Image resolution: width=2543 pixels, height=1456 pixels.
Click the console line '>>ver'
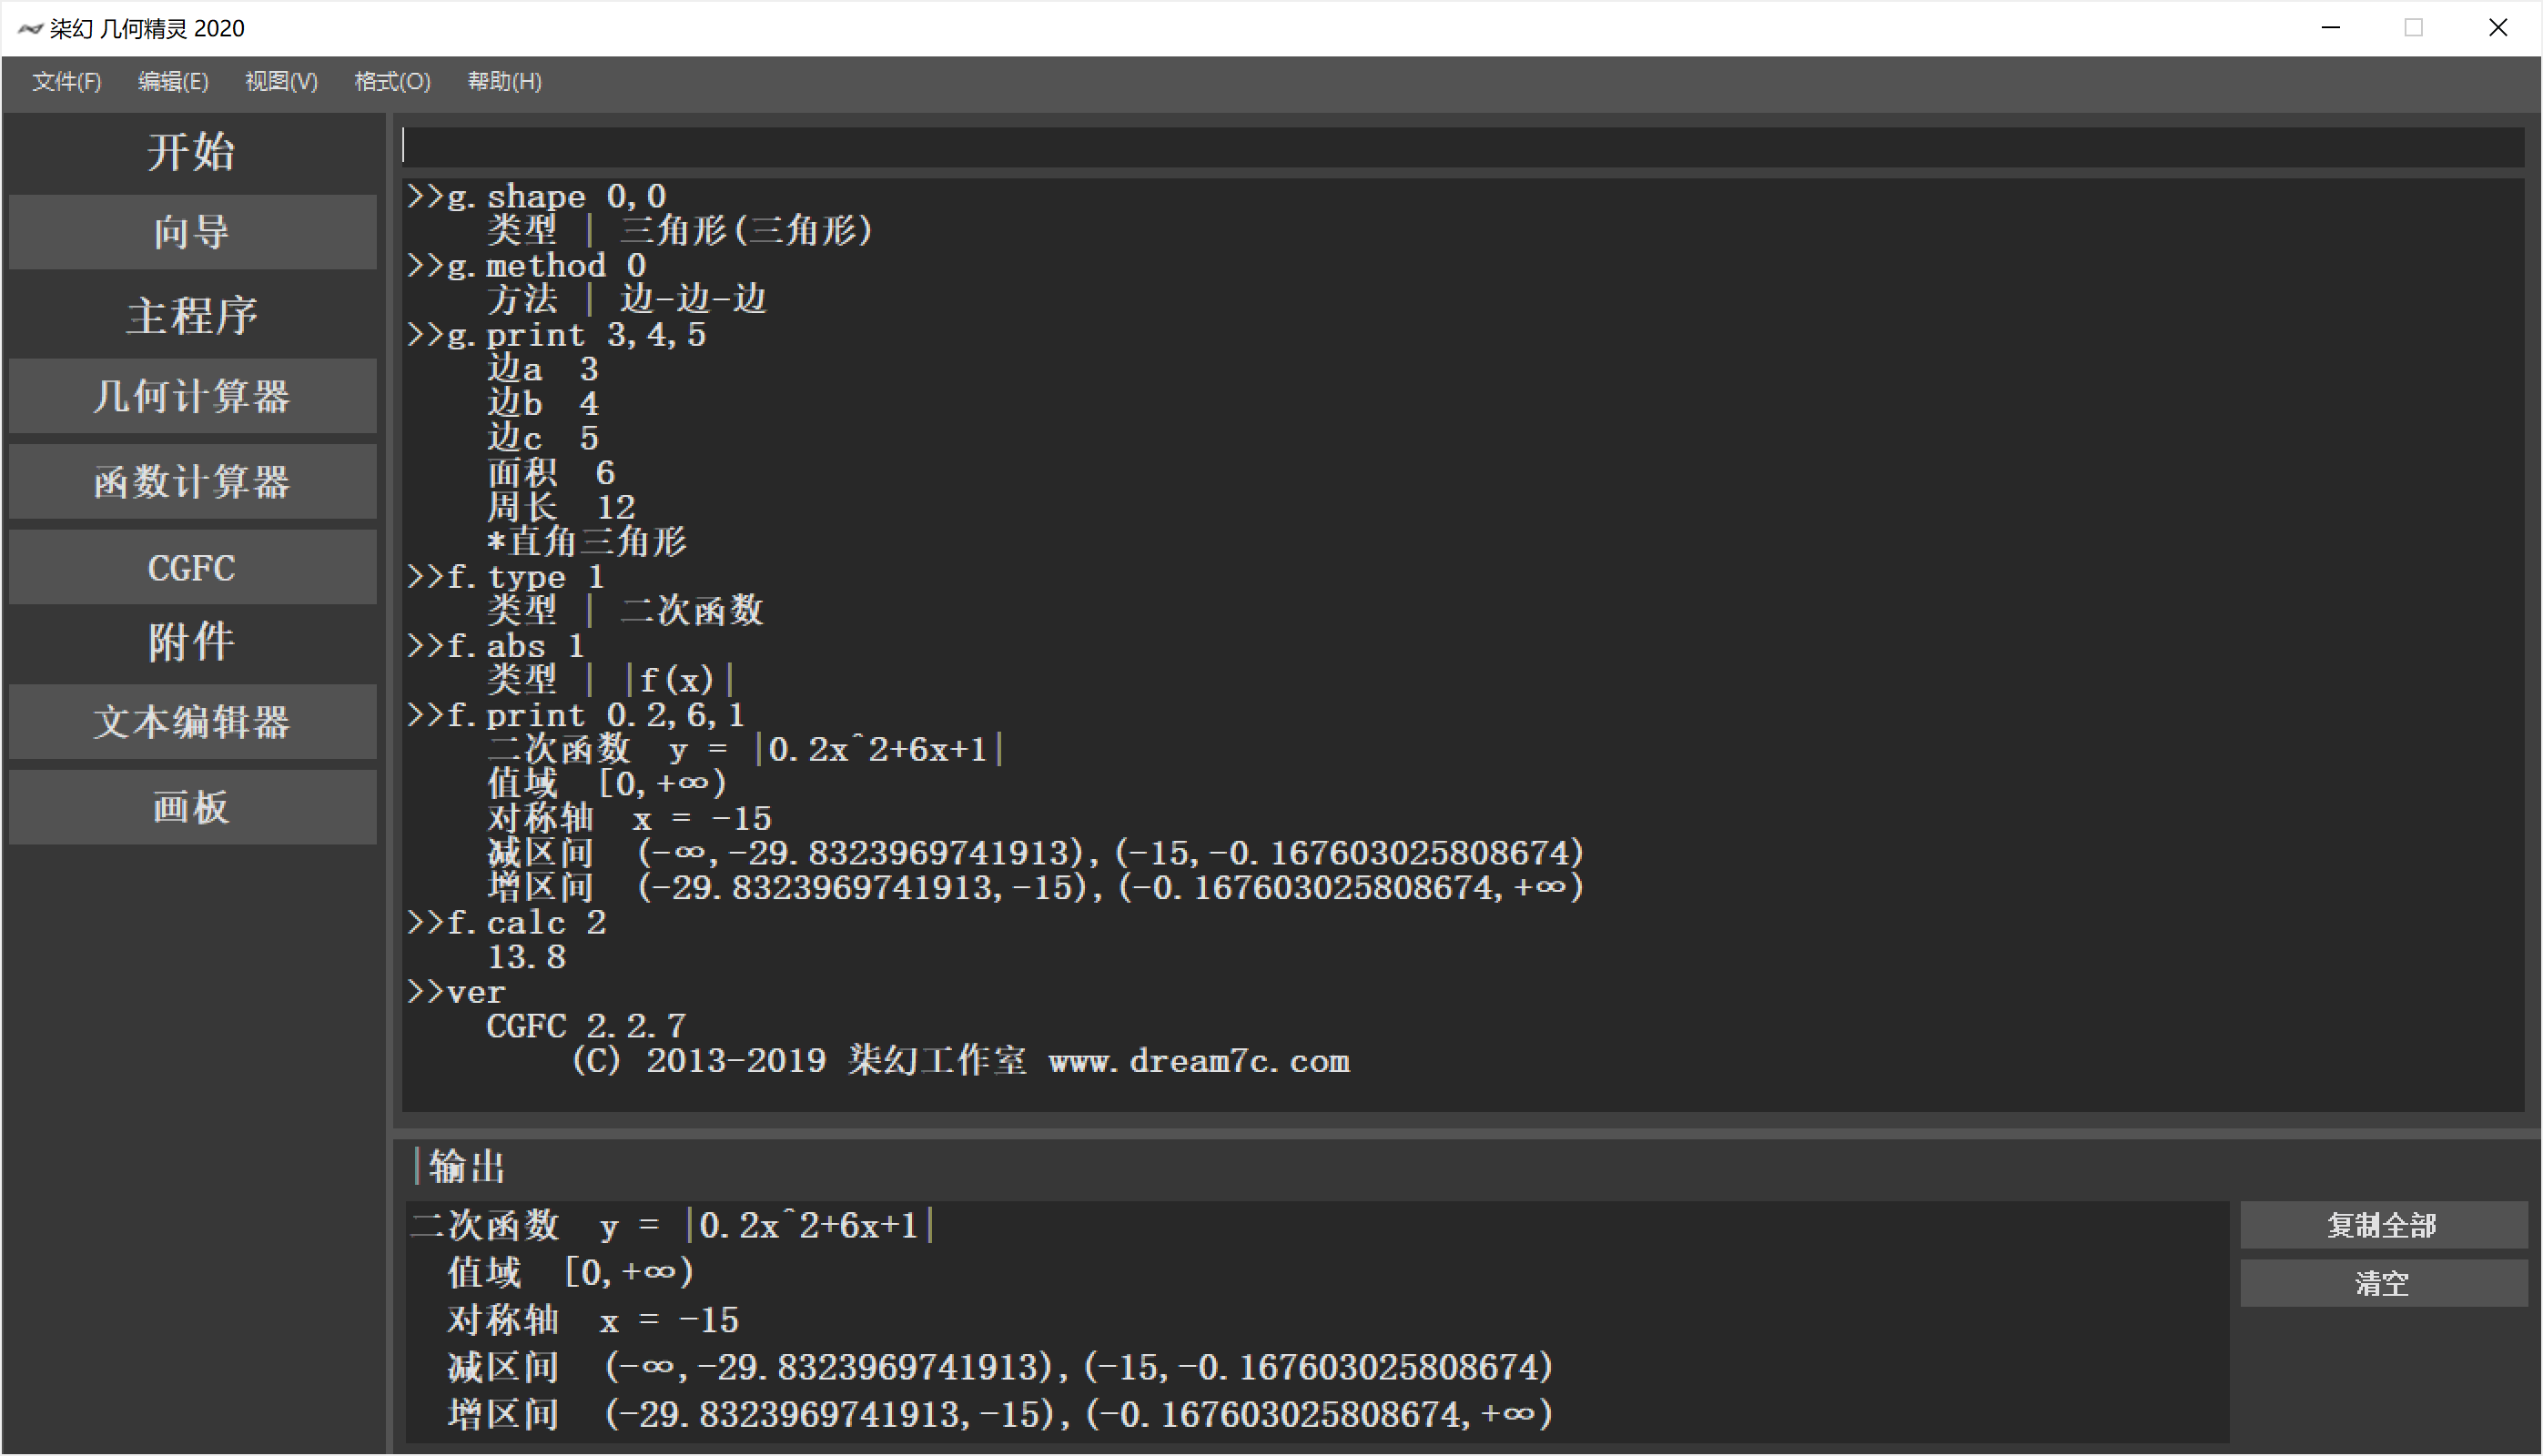456,992
